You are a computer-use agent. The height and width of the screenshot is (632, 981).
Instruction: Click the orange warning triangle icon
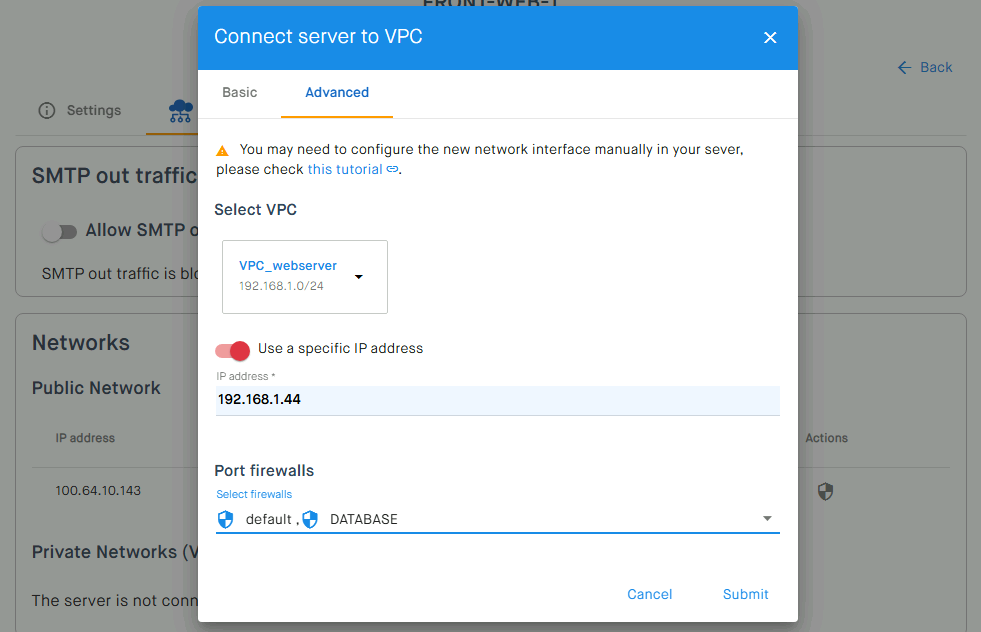point(222,151)
